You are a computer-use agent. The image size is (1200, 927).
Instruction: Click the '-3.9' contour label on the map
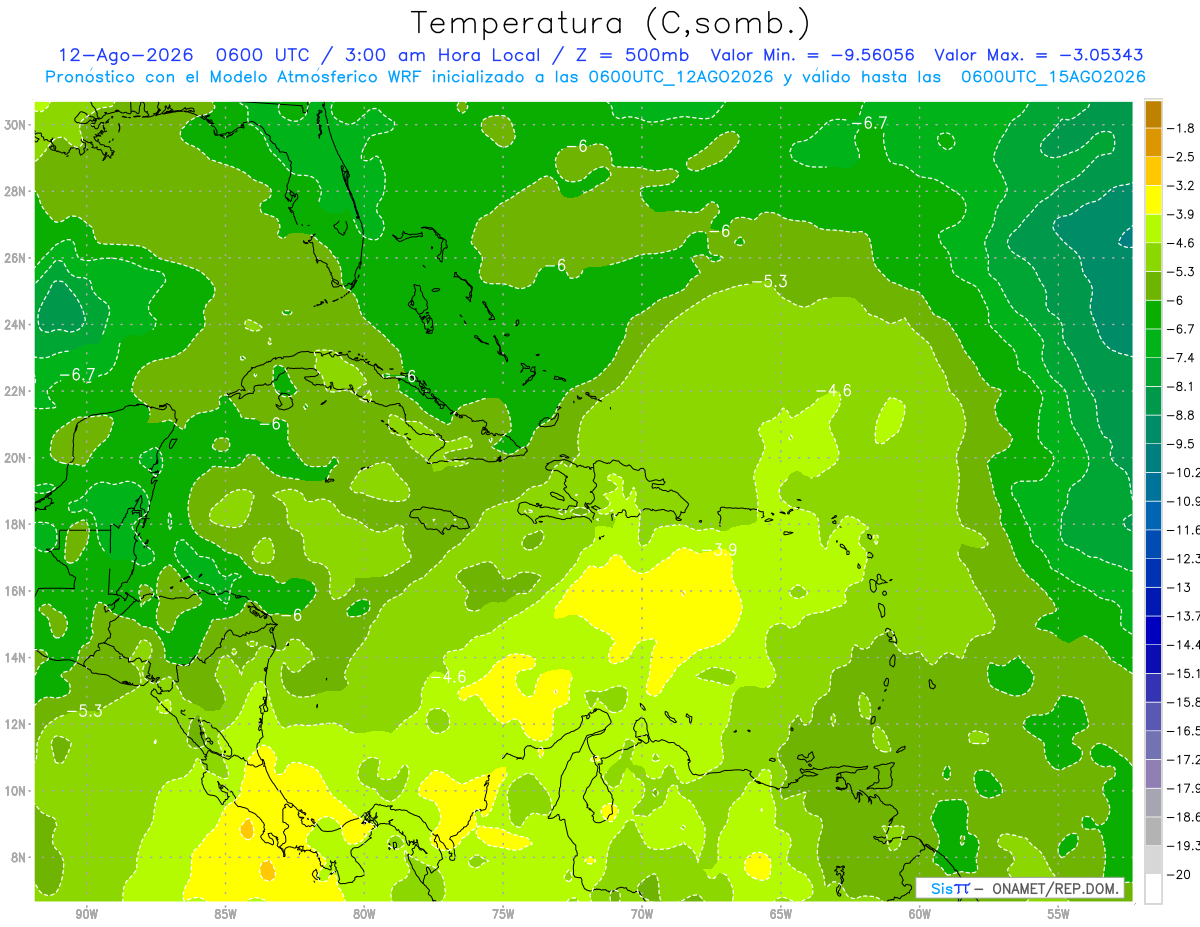click(x=719, y=549)
